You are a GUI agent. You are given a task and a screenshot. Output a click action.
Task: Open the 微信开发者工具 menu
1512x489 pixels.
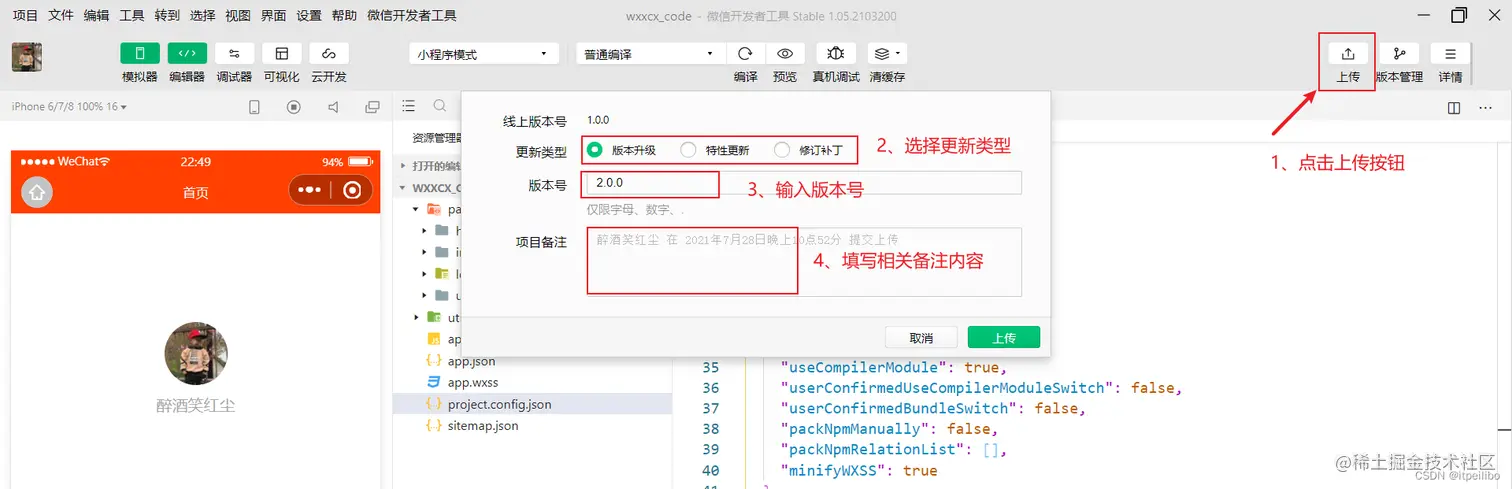tap(412, 15)
